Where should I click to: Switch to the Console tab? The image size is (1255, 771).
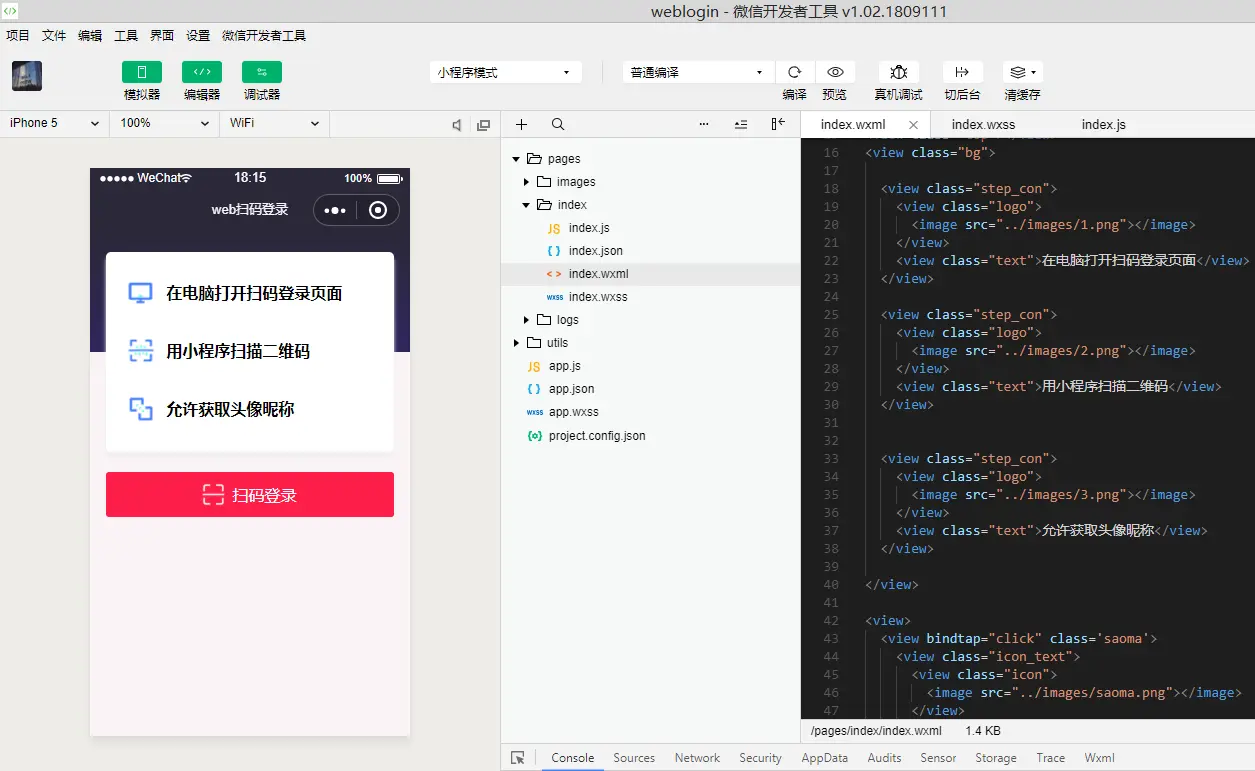coord(573,758)
